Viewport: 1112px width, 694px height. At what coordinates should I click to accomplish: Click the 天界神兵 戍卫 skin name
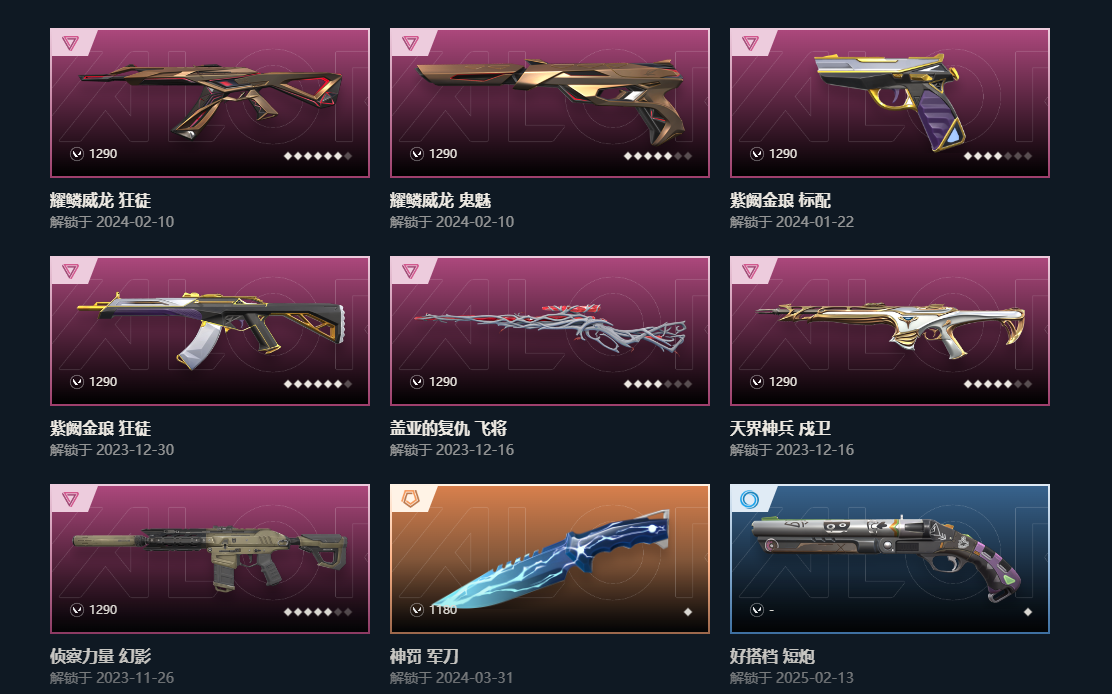(780, 428)
